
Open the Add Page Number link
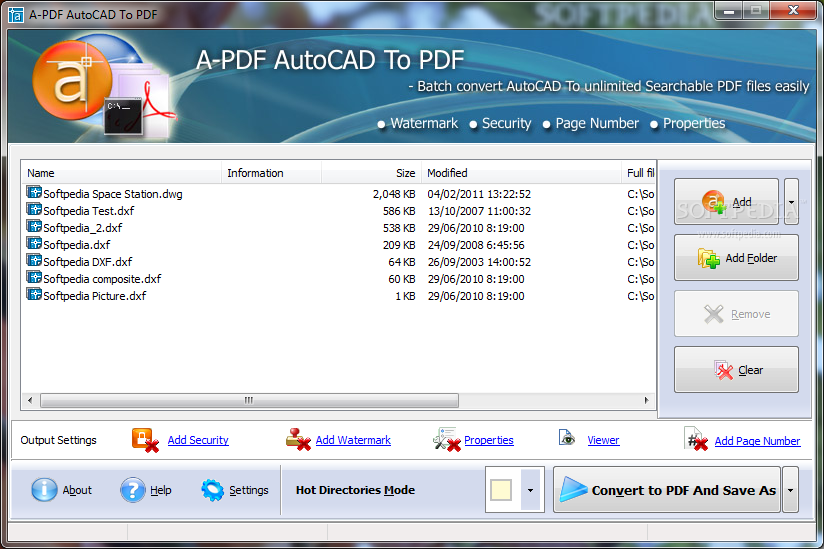pos(757,441)
